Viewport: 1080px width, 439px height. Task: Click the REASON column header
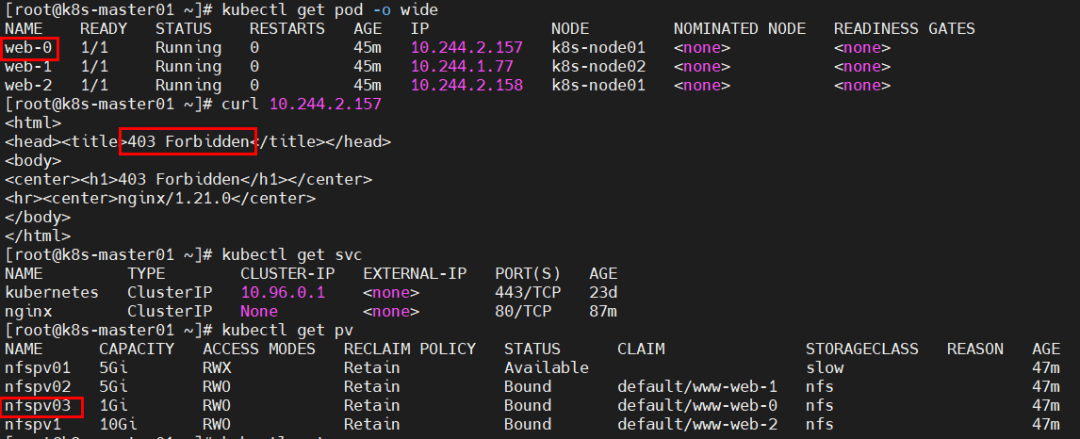[x=975, y=349]
